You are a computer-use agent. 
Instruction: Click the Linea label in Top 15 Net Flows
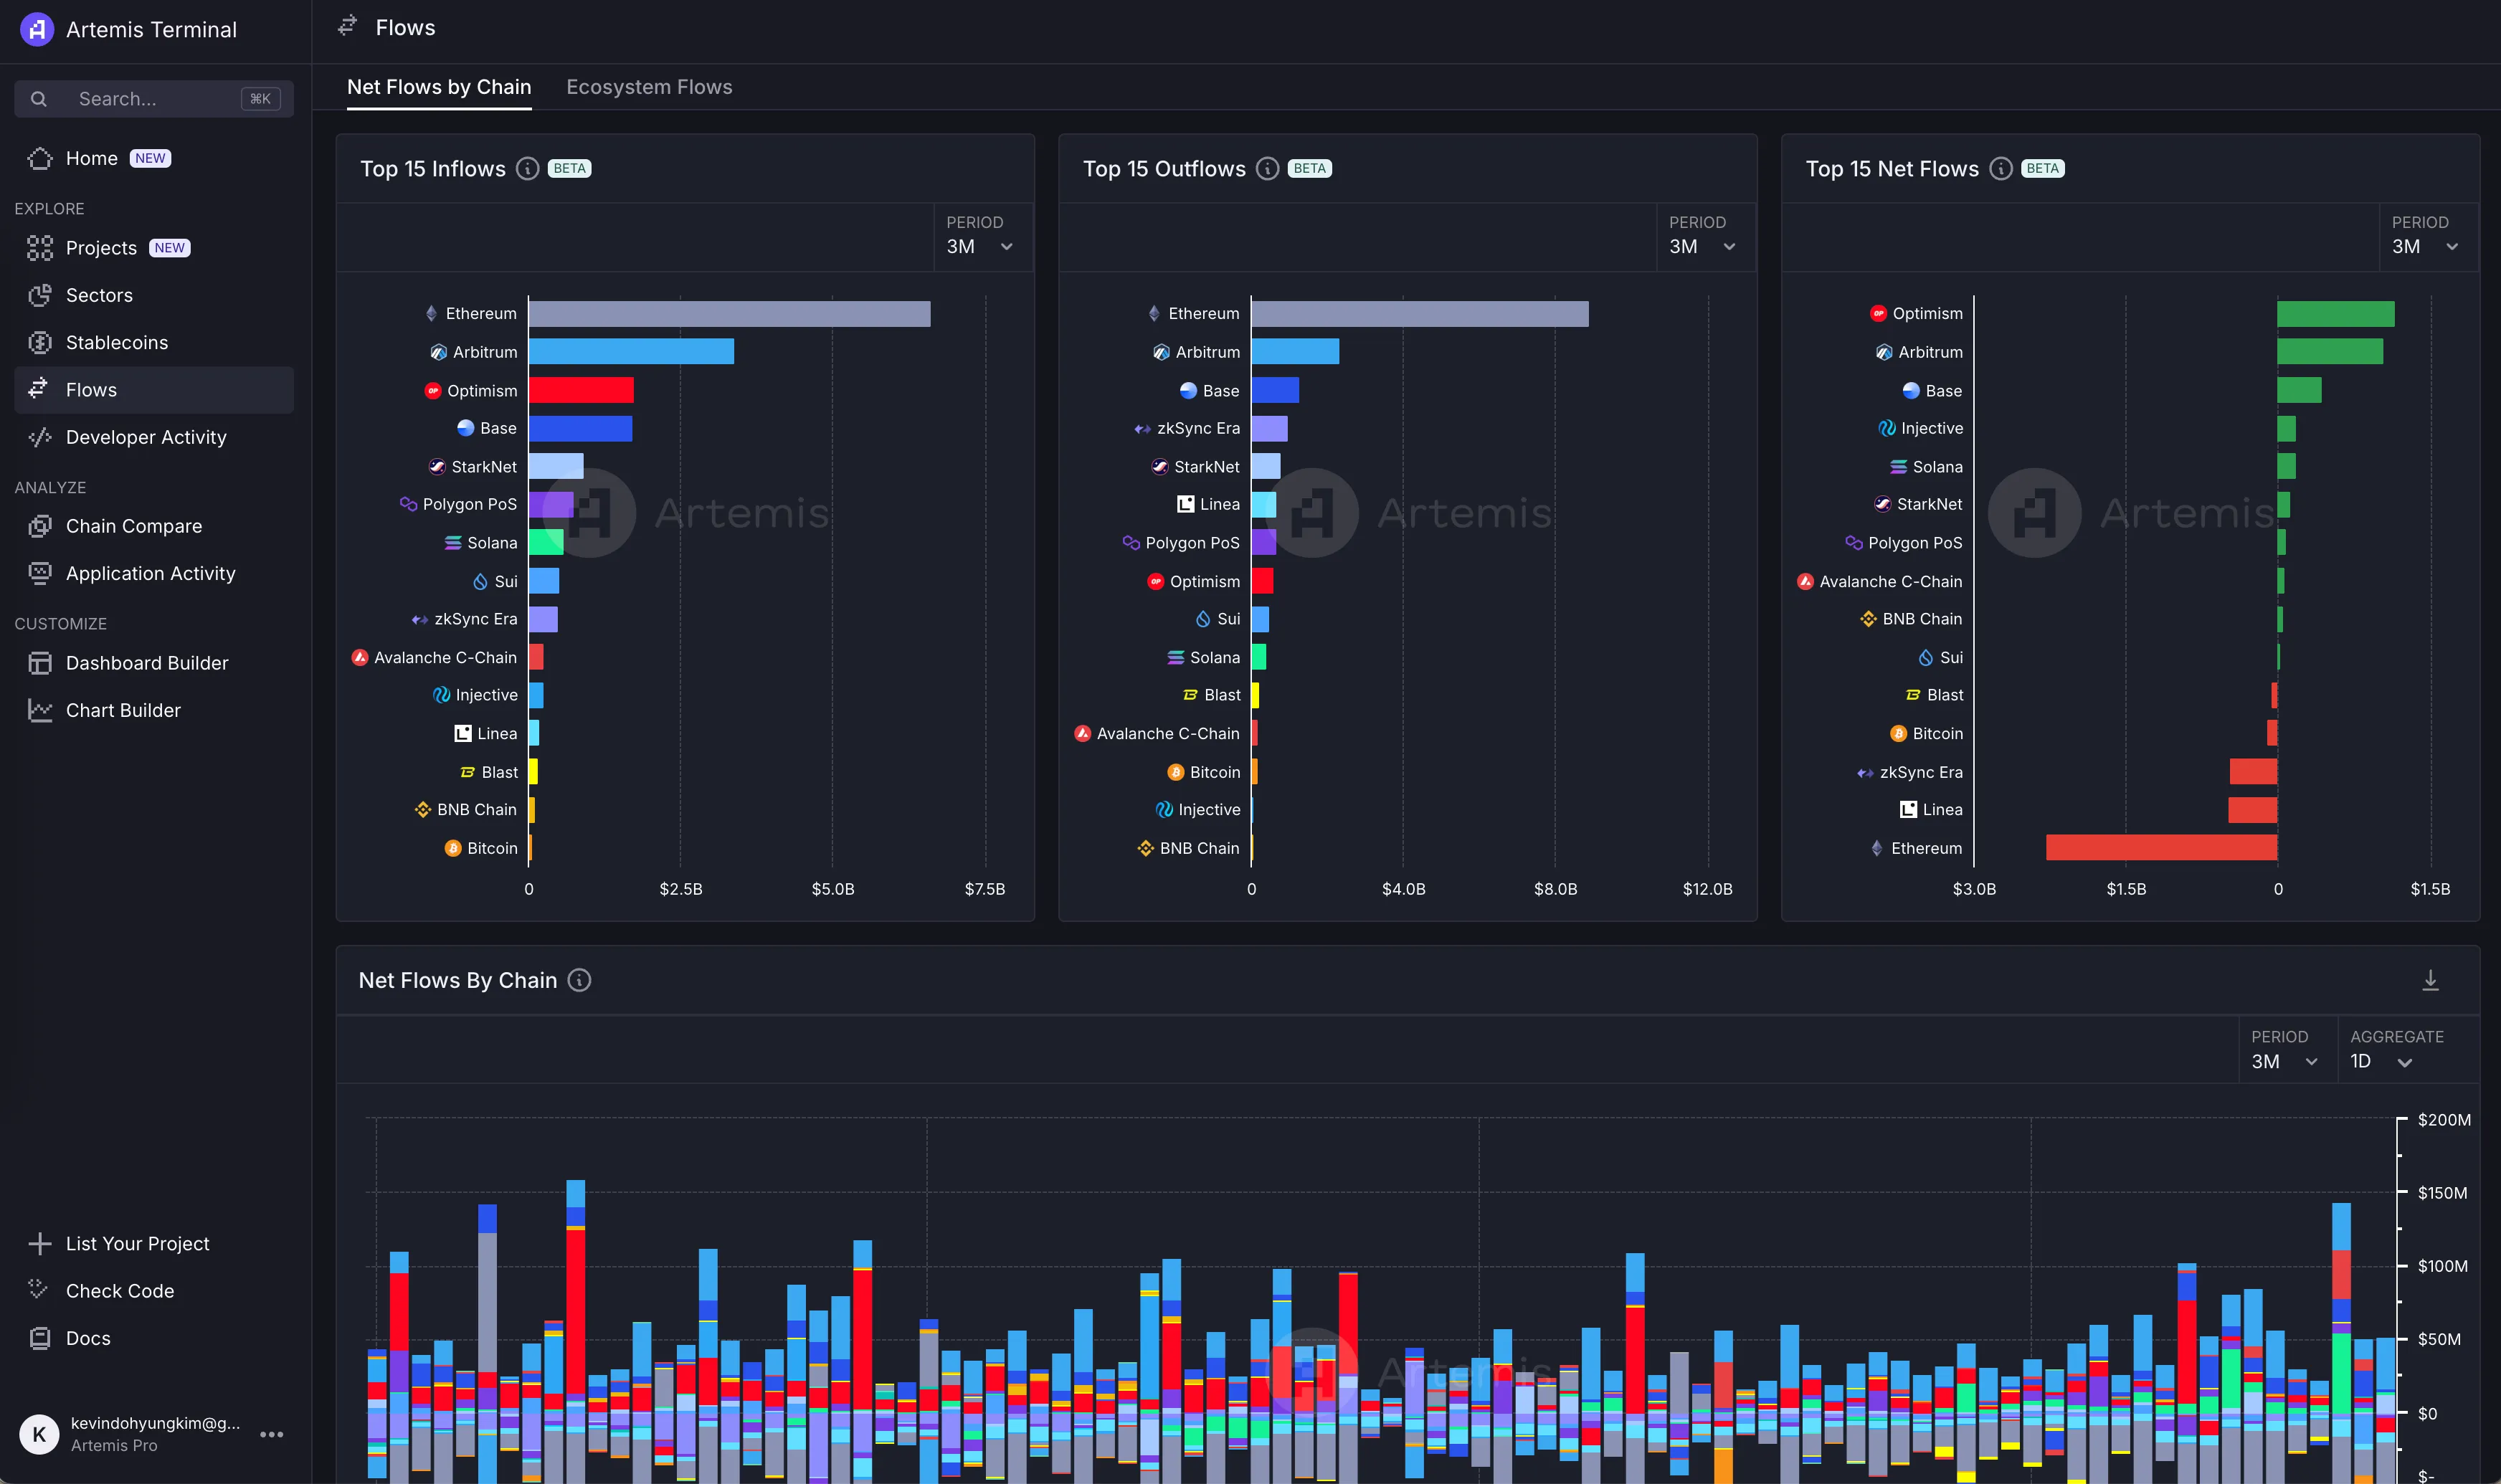tap(1942, 810)
